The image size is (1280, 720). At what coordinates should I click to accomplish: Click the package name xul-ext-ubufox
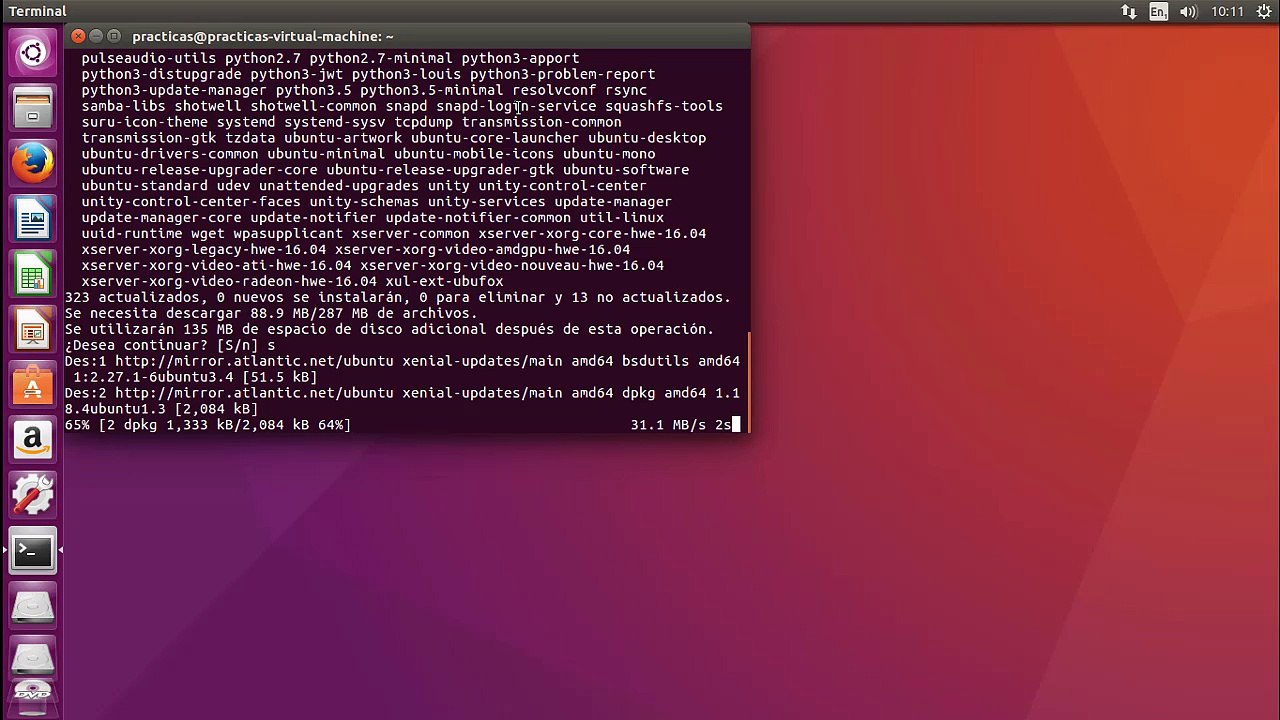444,282
